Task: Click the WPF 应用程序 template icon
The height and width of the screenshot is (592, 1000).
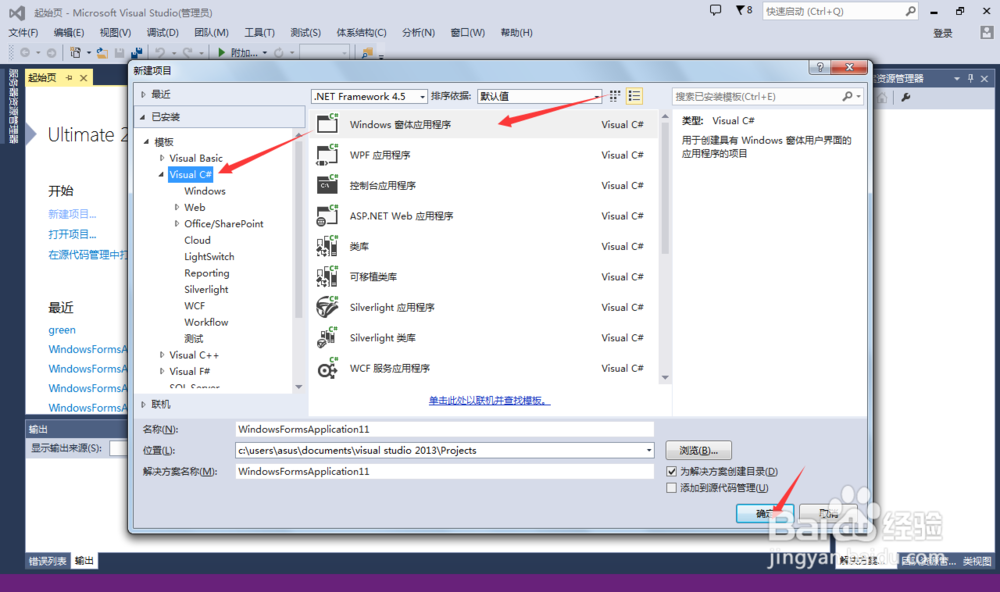Action: click(327, 154)
